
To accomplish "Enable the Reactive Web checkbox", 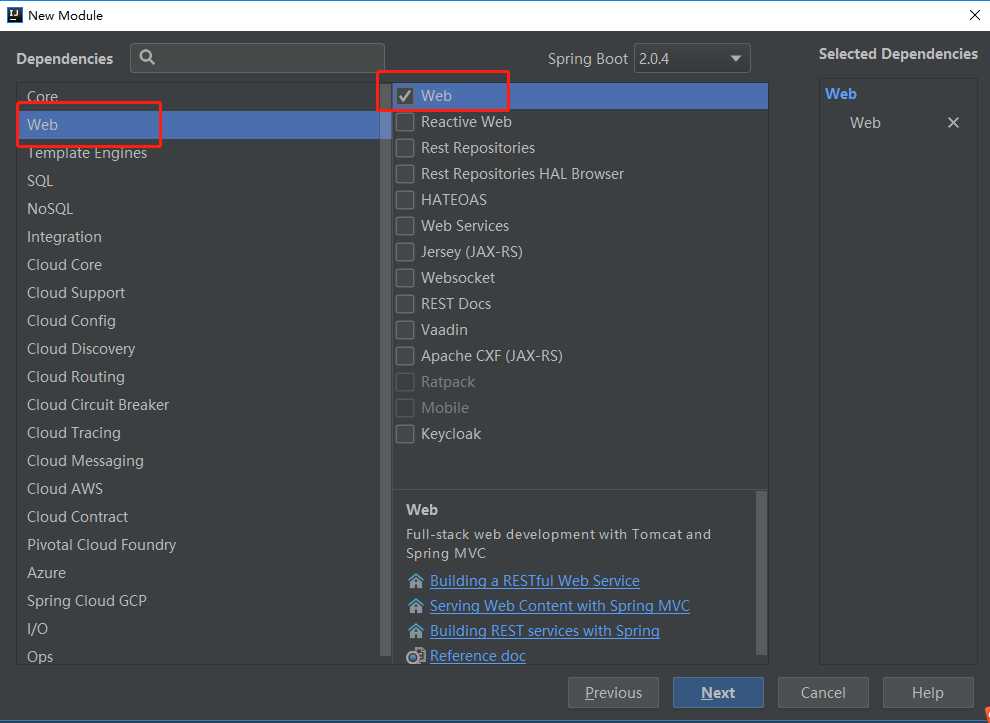I will 405,122.
